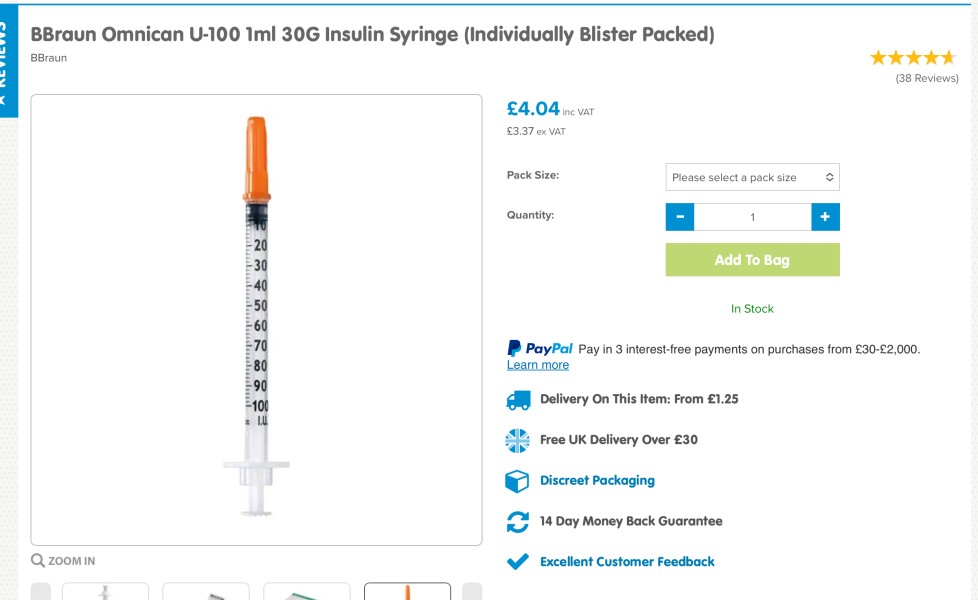Viewport: 978px width, 600px height.
Task: Click the Excellent Customer Feedback checkmark icon
Action: click(517, 561)
